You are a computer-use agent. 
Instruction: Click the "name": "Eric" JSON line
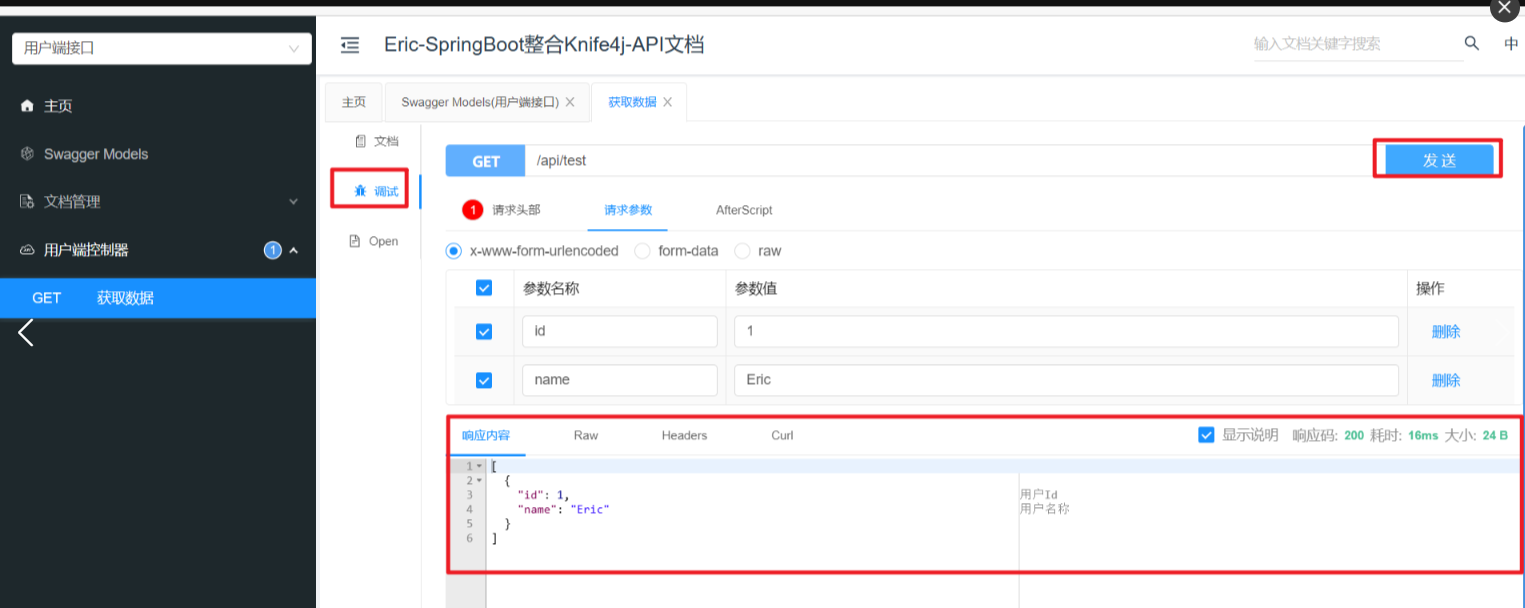pos(563,509)
